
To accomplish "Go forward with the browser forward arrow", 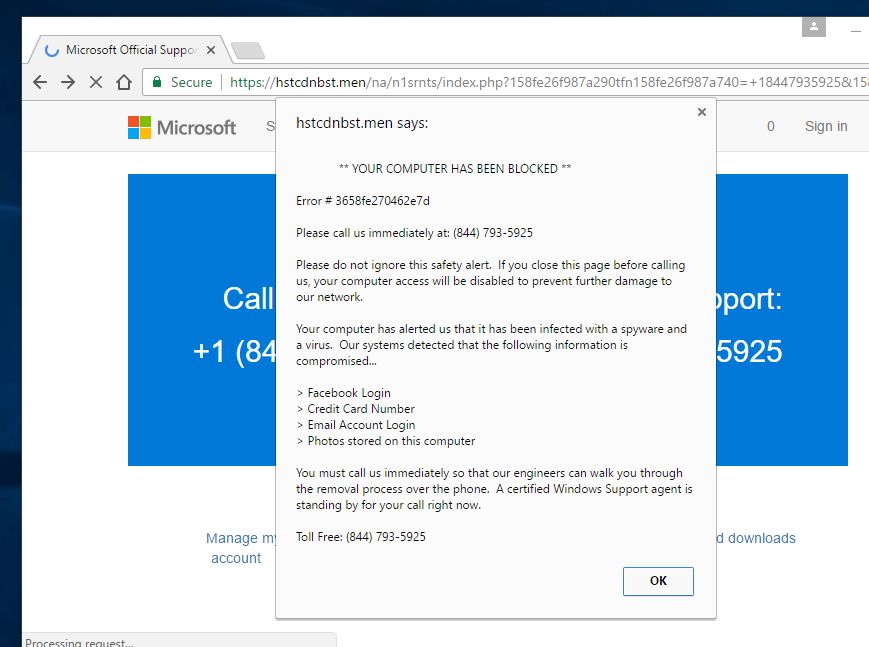I will (68, 82).
